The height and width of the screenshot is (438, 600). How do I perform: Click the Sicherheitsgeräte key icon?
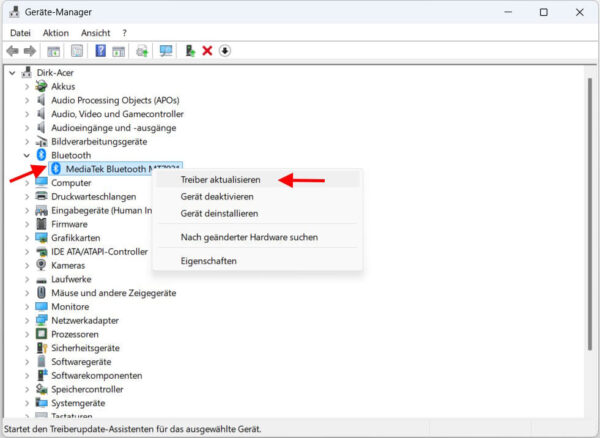pos(41,348)
